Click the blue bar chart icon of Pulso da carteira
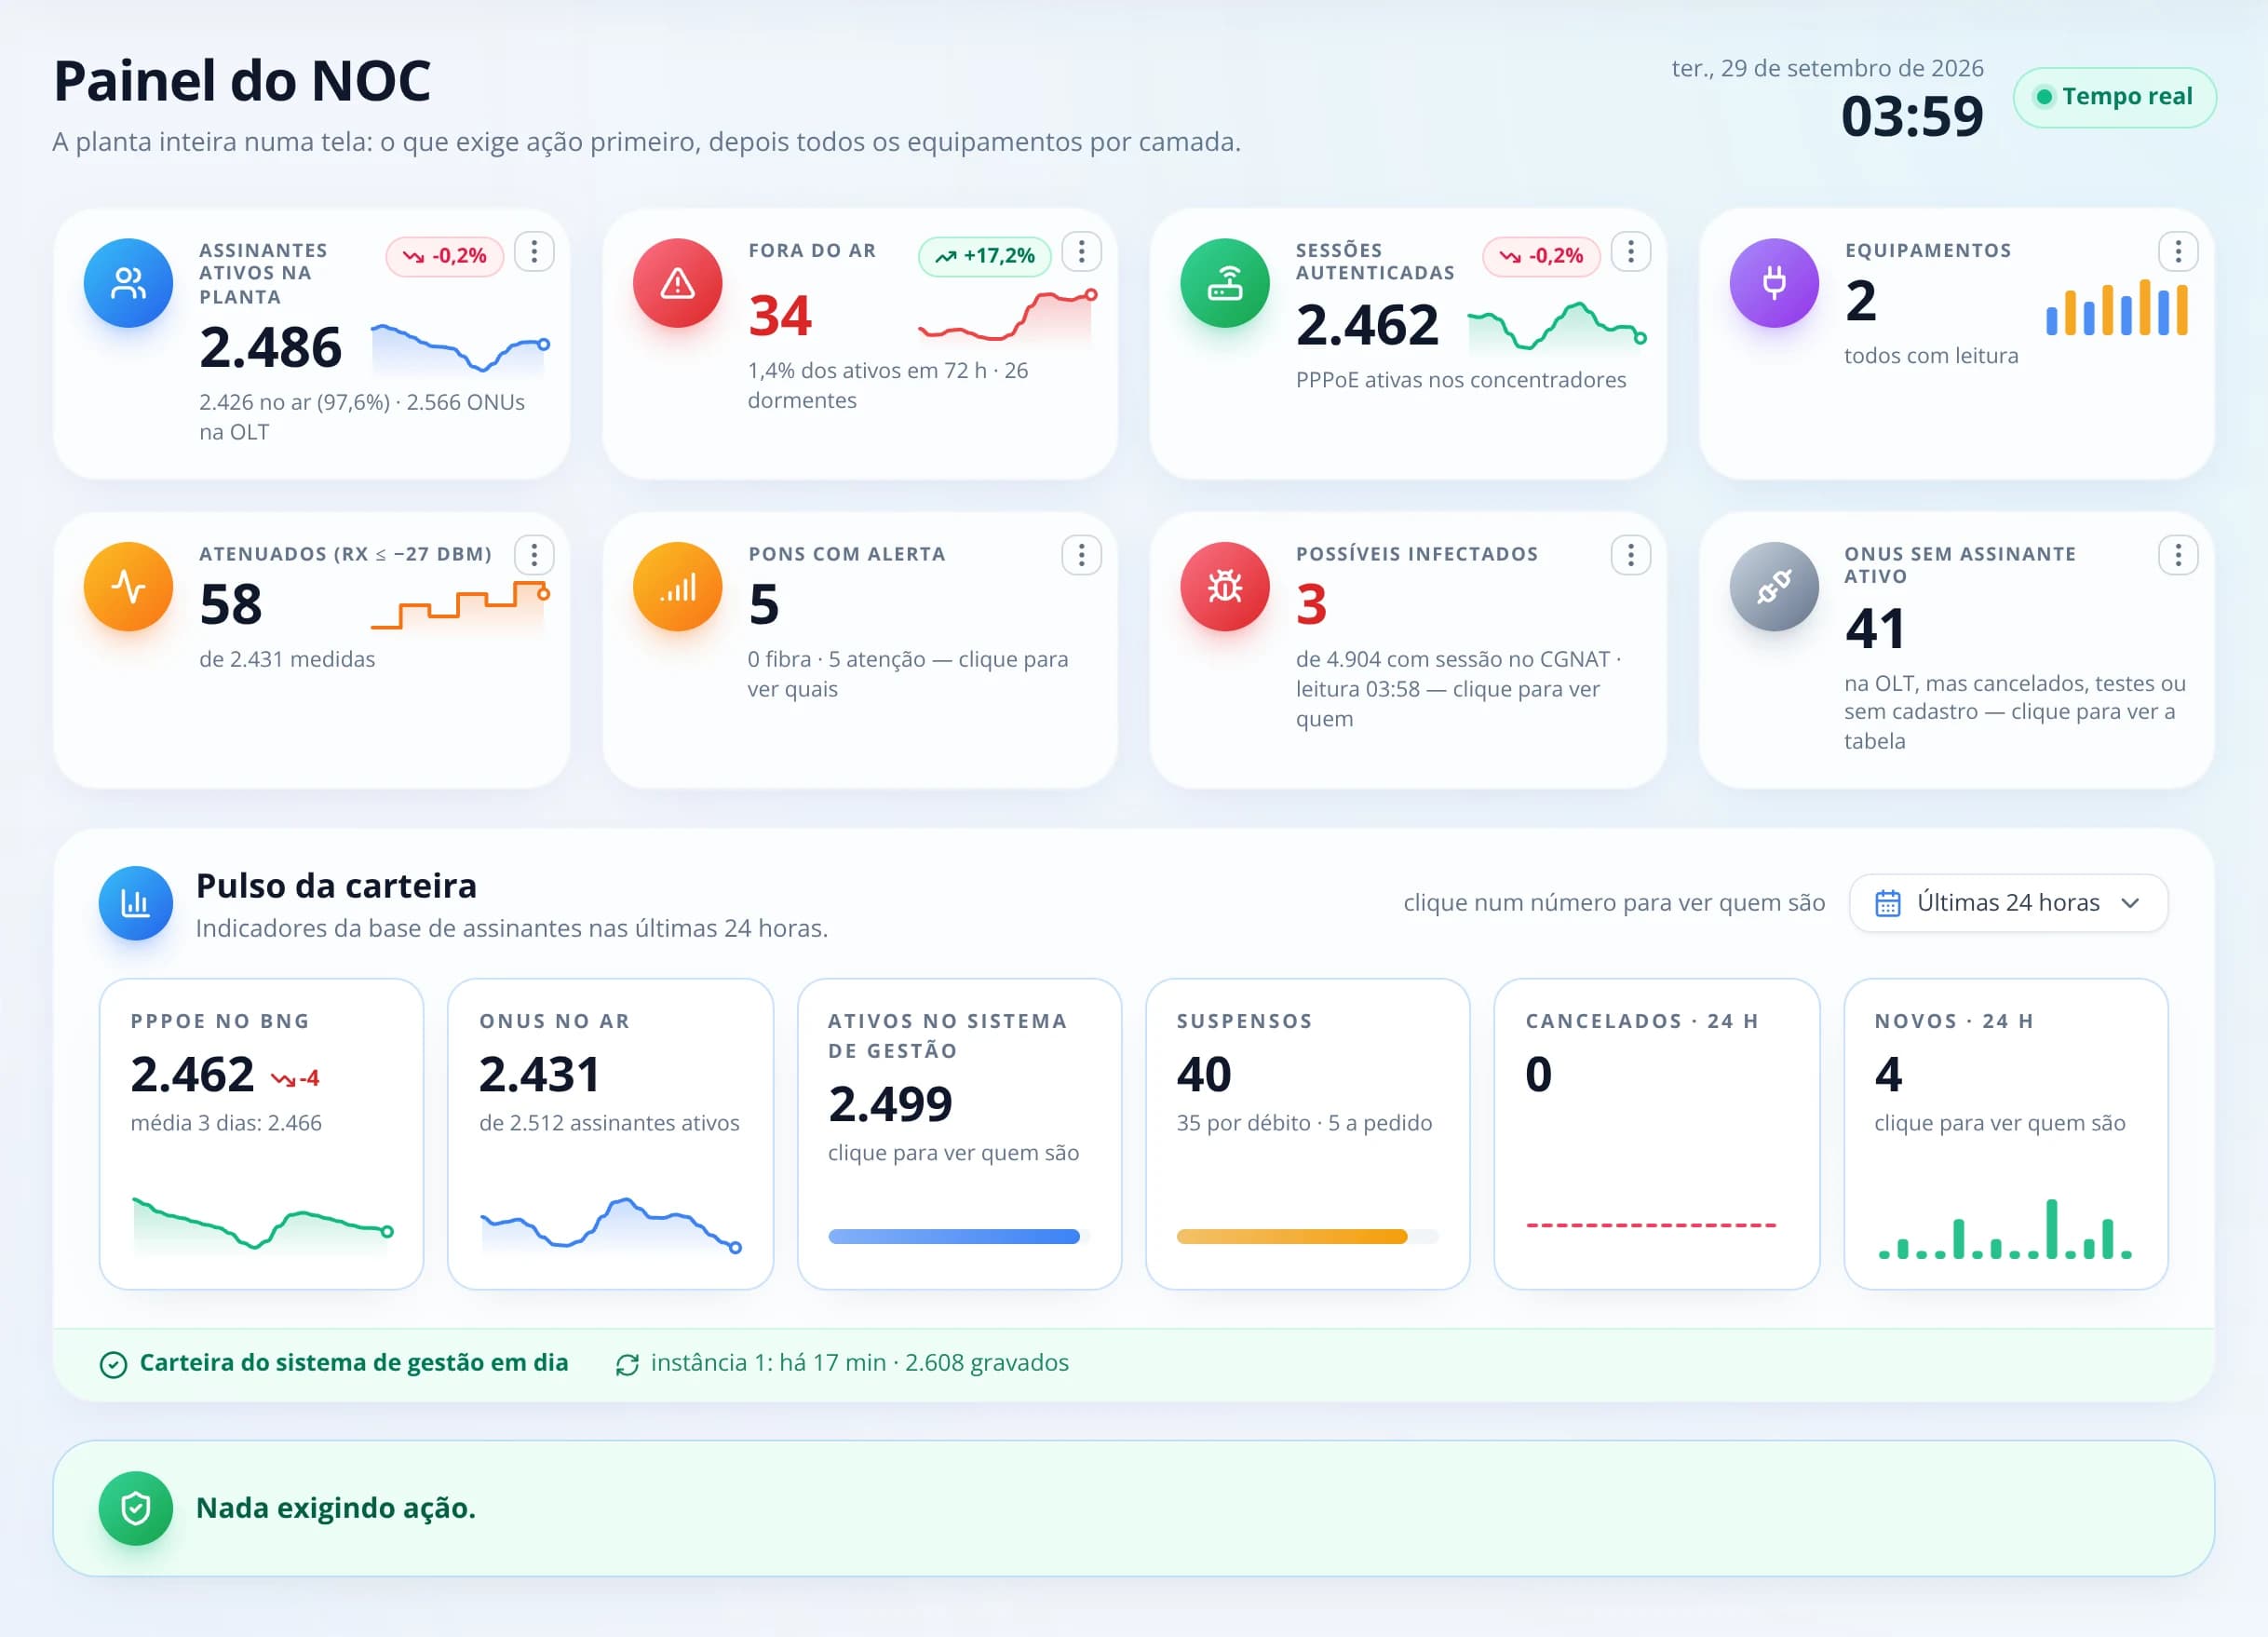The height and width of the screenshot is (1637, 2268). (x=135, y=903)
